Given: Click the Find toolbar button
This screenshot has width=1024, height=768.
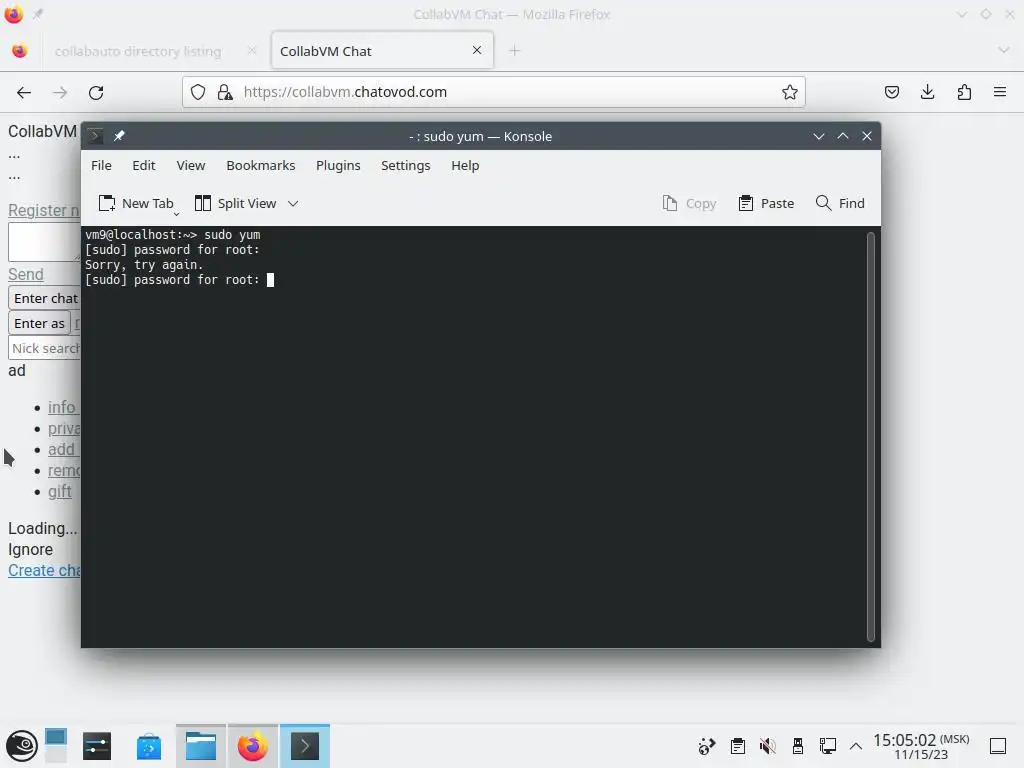Looking at the screenshot, I should (840, 203).
